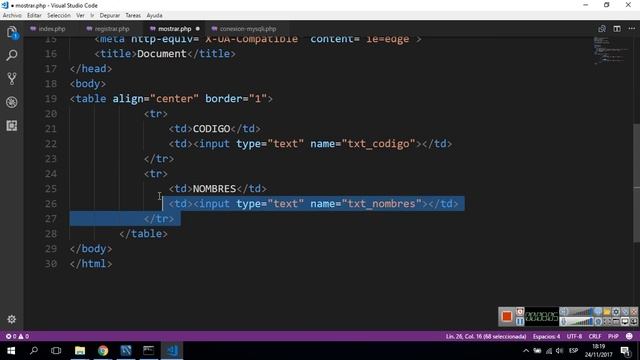Toggle the recorder speaker mute icon
This screenshot has height=360, width=640.
click(x=564, y=312)
